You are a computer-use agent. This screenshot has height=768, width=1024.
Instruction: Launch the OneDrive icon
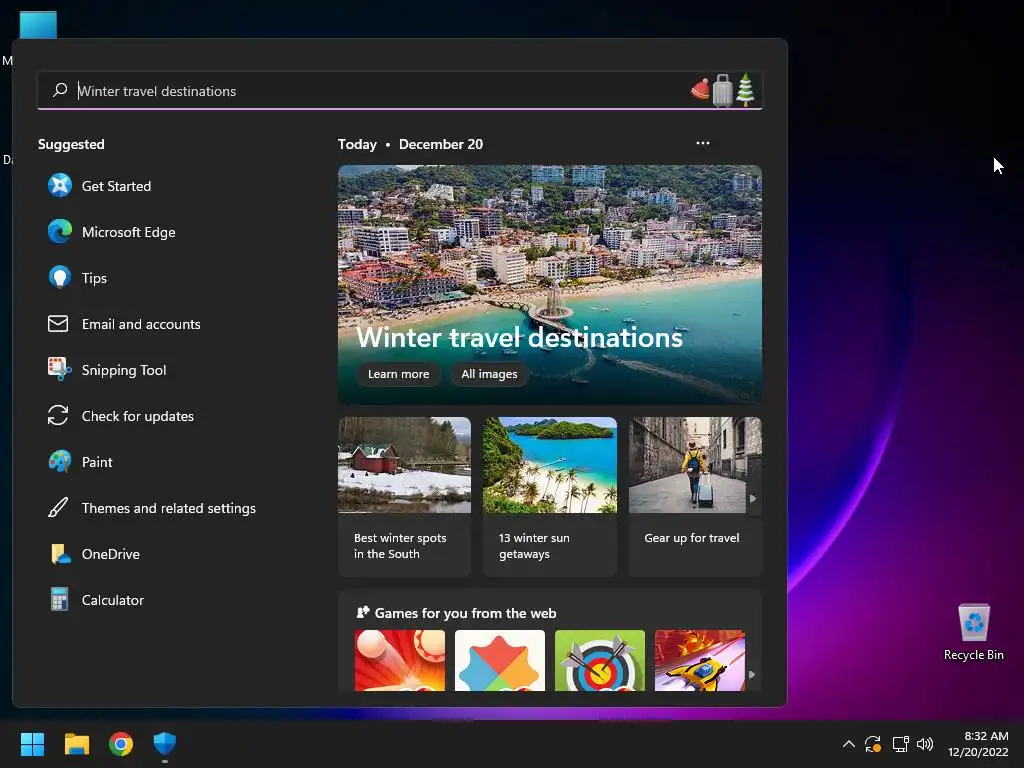click(60, 554)
